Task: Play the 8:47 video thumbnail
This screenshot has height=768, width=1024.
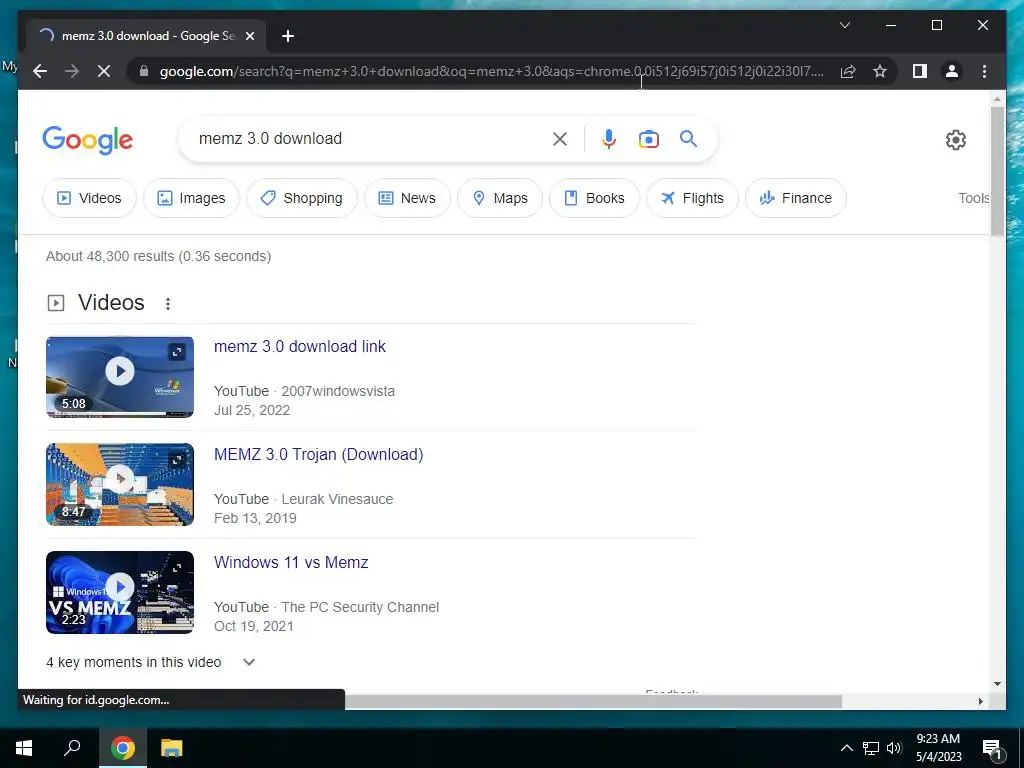Action: point(120,485)
